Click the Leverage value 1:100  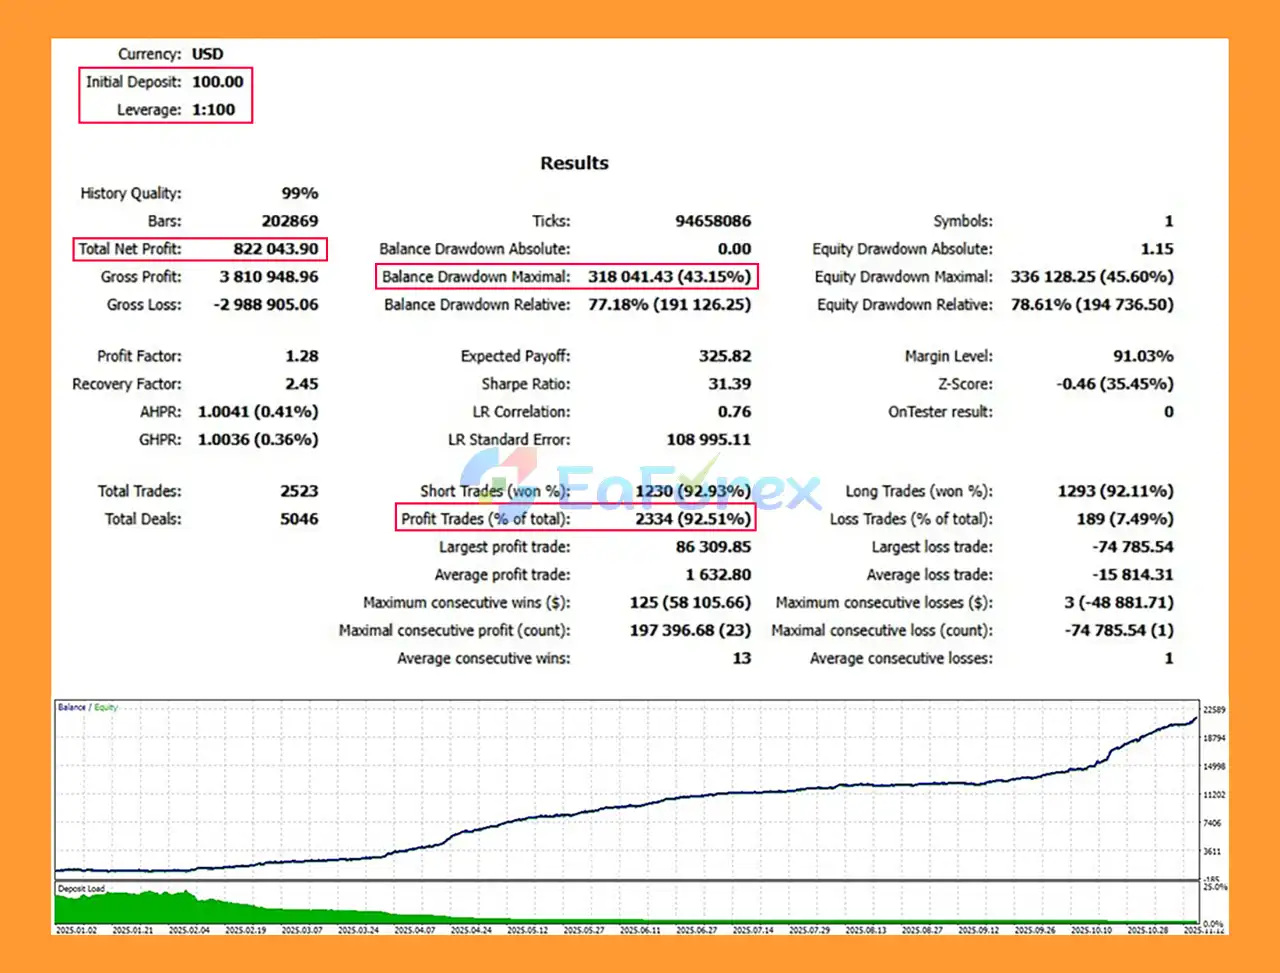[214, 110]
